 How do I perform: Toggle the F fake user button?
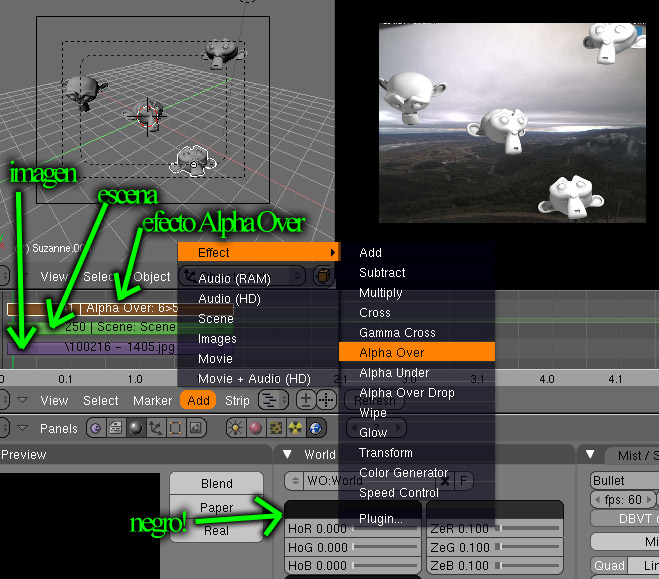(x=463, y=481)
